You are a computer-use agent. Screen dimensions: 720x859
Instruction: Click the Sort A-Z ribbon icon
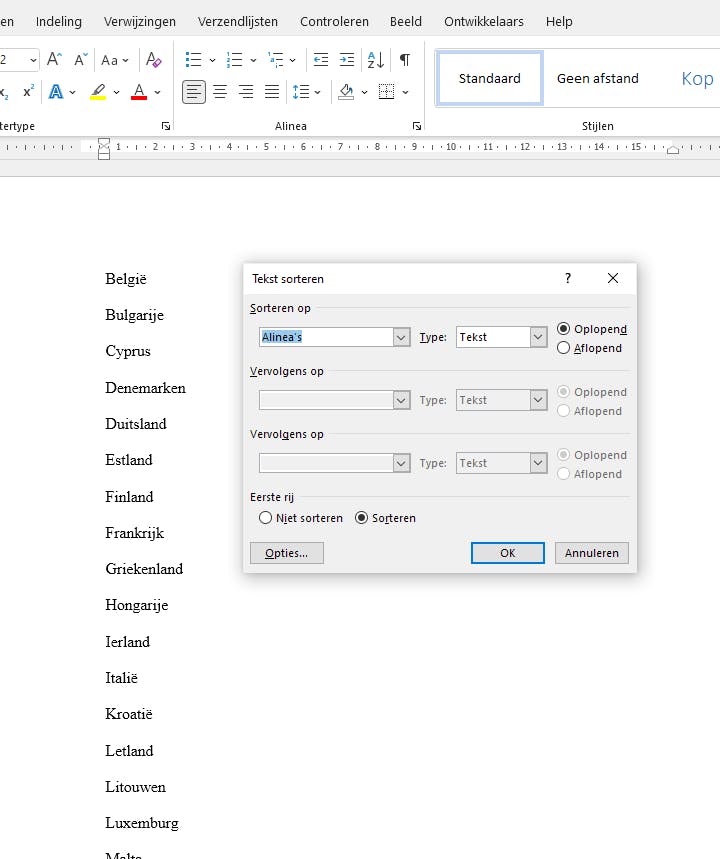pyautogui.click(x=376, y=60)
